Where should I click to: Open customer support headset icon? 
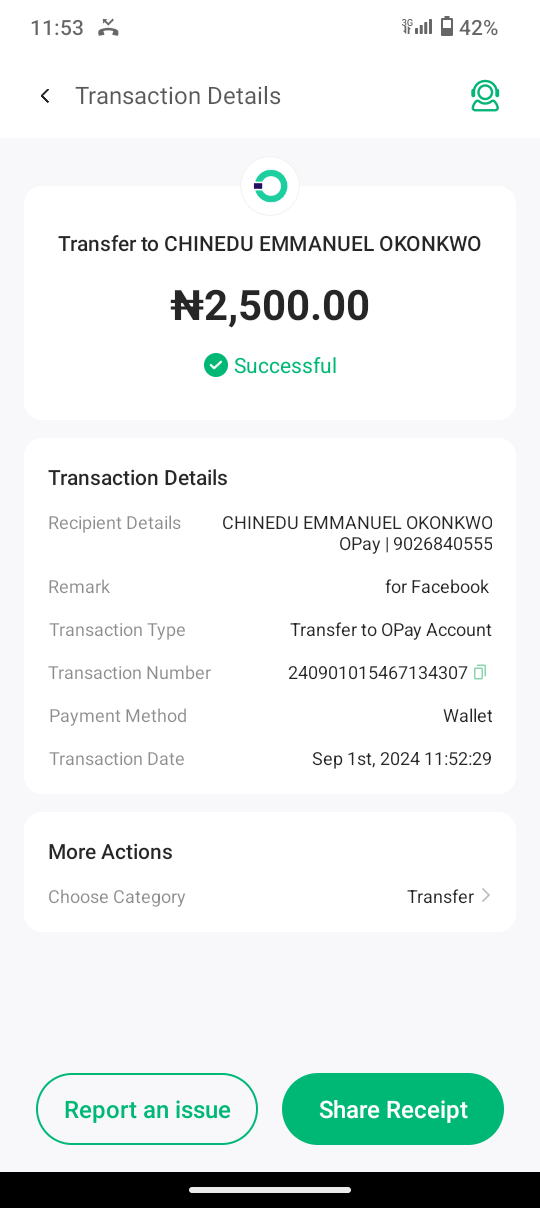pyautogui.click(x=485, y=96)
